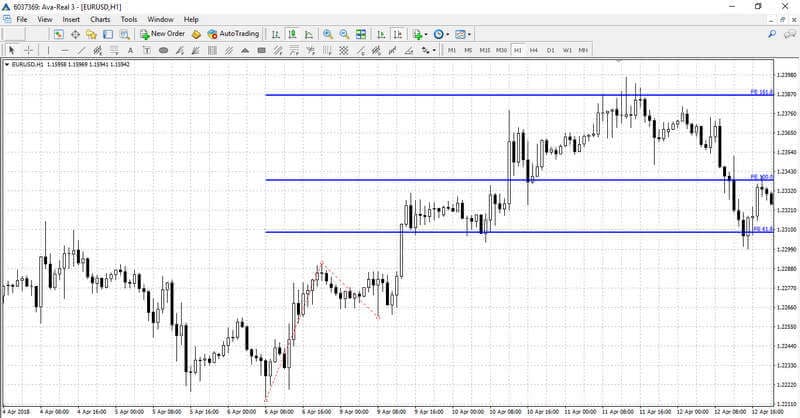Switch chart to candlesticks mode
The image size is (800, 418).
(292, 34)
